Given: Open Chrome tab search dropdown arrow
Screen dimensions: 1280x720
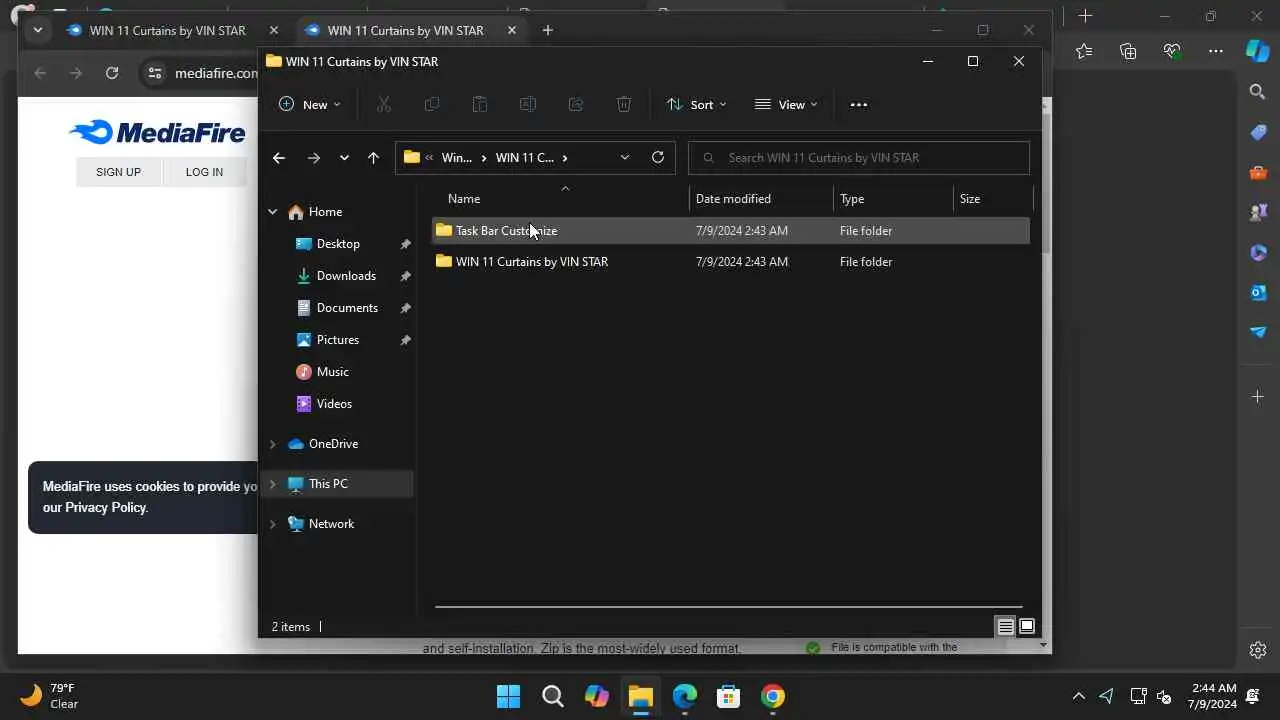Looking at the screenshot, I should [38, 30].
